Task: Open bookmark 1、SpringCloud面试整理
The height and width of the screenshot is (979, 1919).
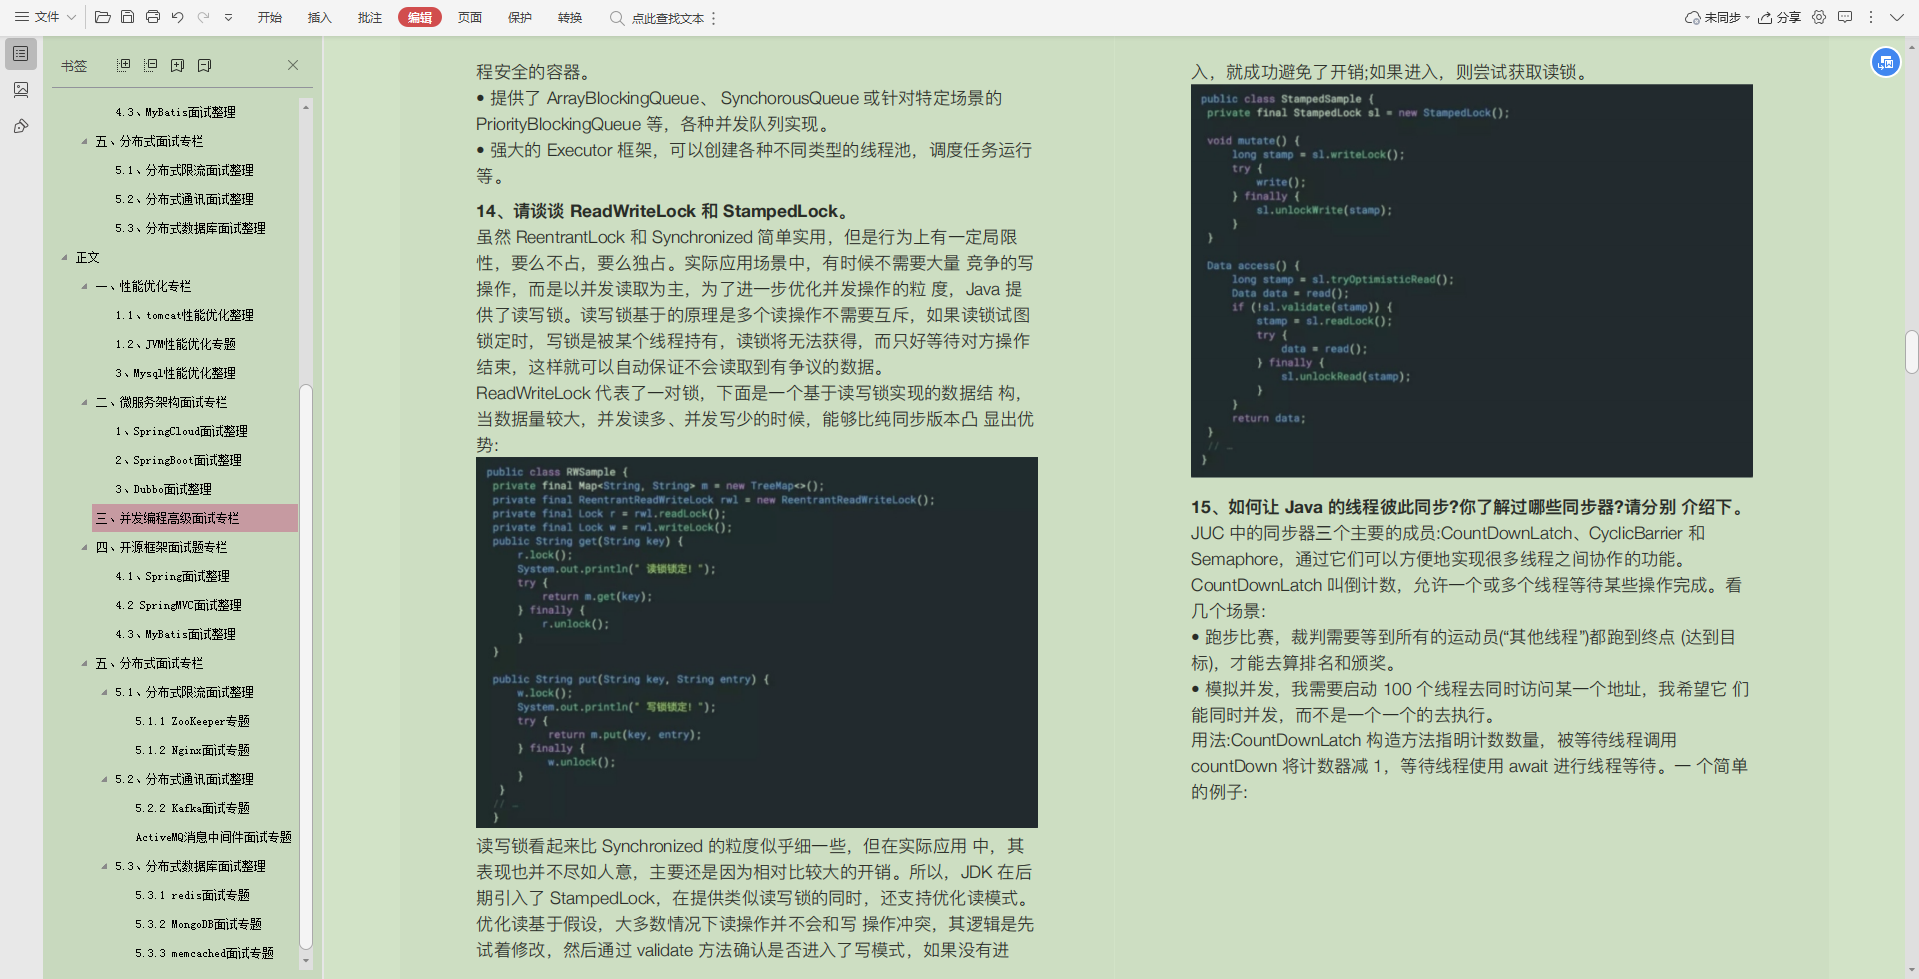Action: (181, 431)
